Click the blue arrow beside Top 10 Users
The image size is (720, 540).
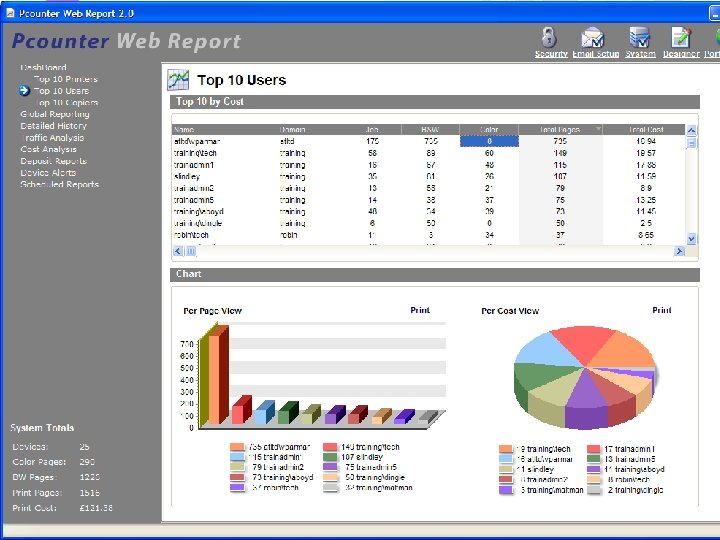coord(24,90)
